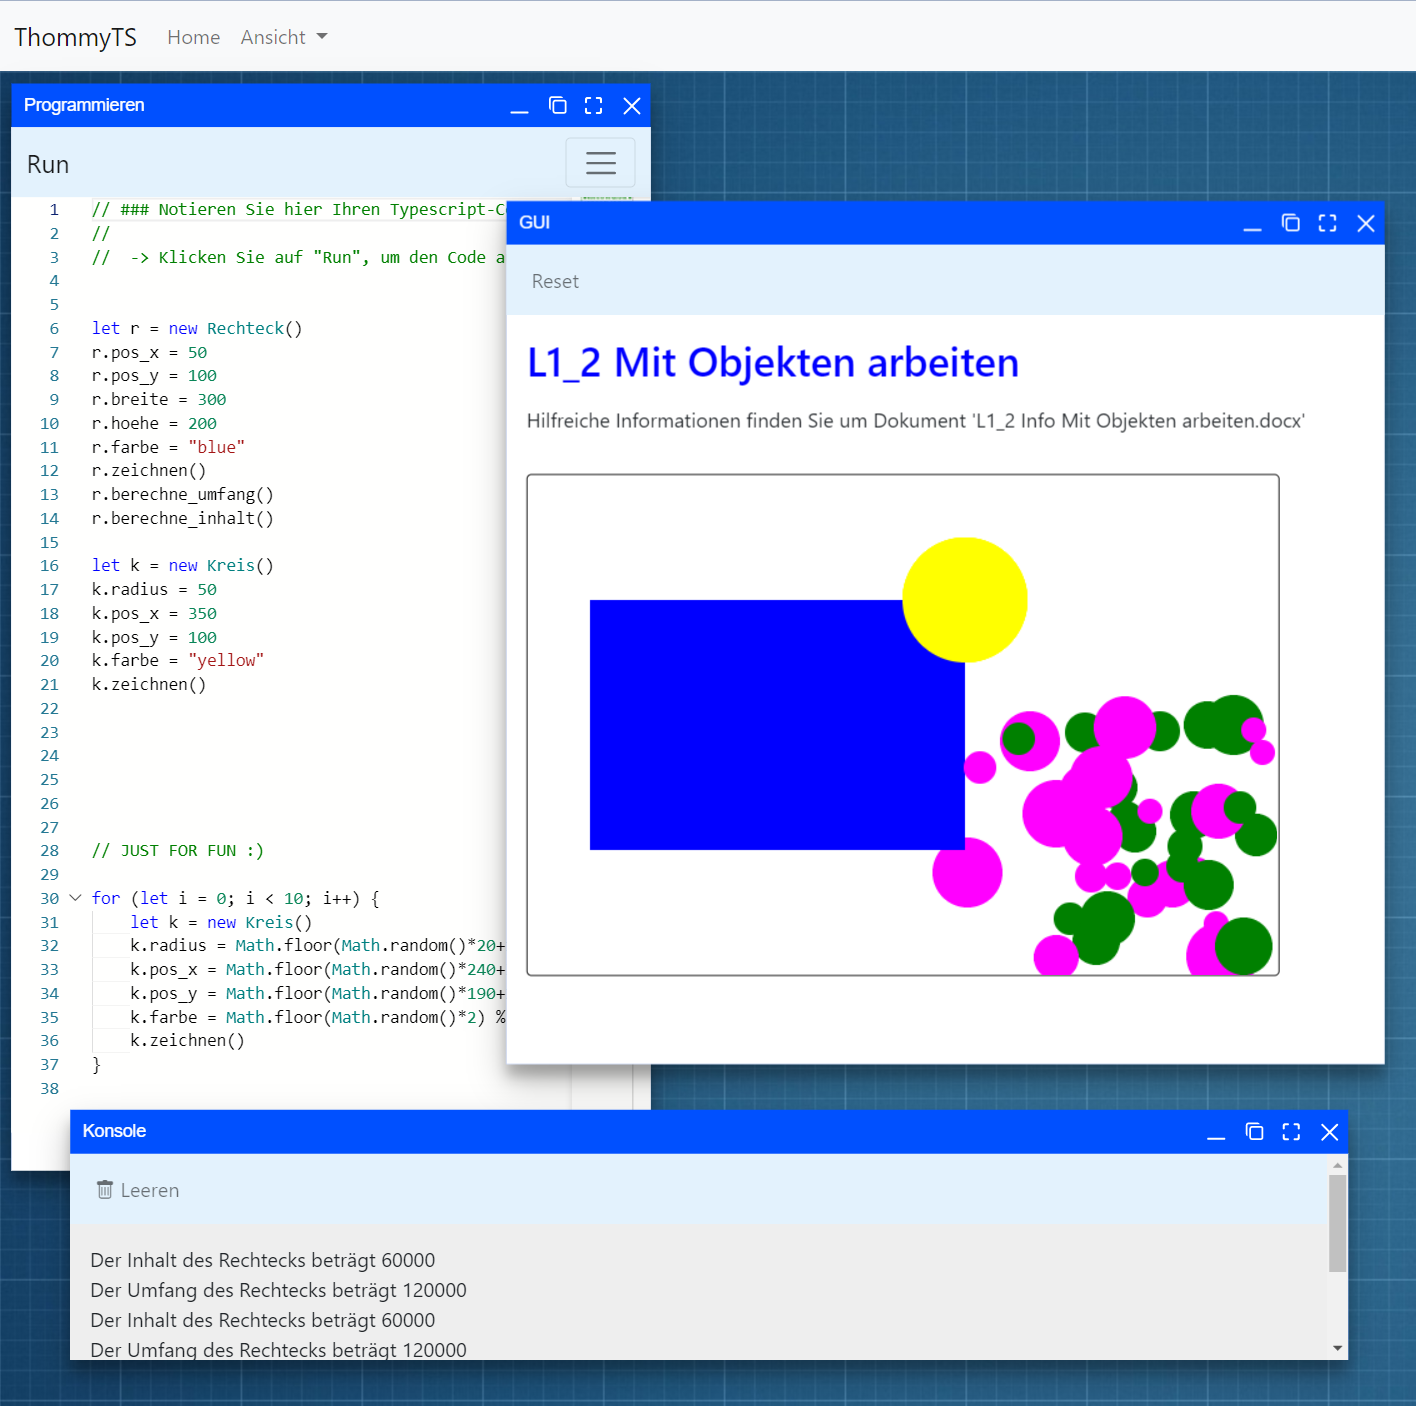
Task: Open the Ansicht dropdown menu
Action: [x=283, y=37]
